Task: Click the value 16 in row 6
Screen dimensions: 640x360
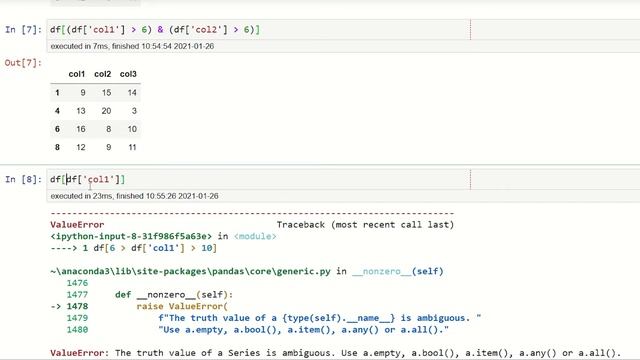Action: (81, 129)
